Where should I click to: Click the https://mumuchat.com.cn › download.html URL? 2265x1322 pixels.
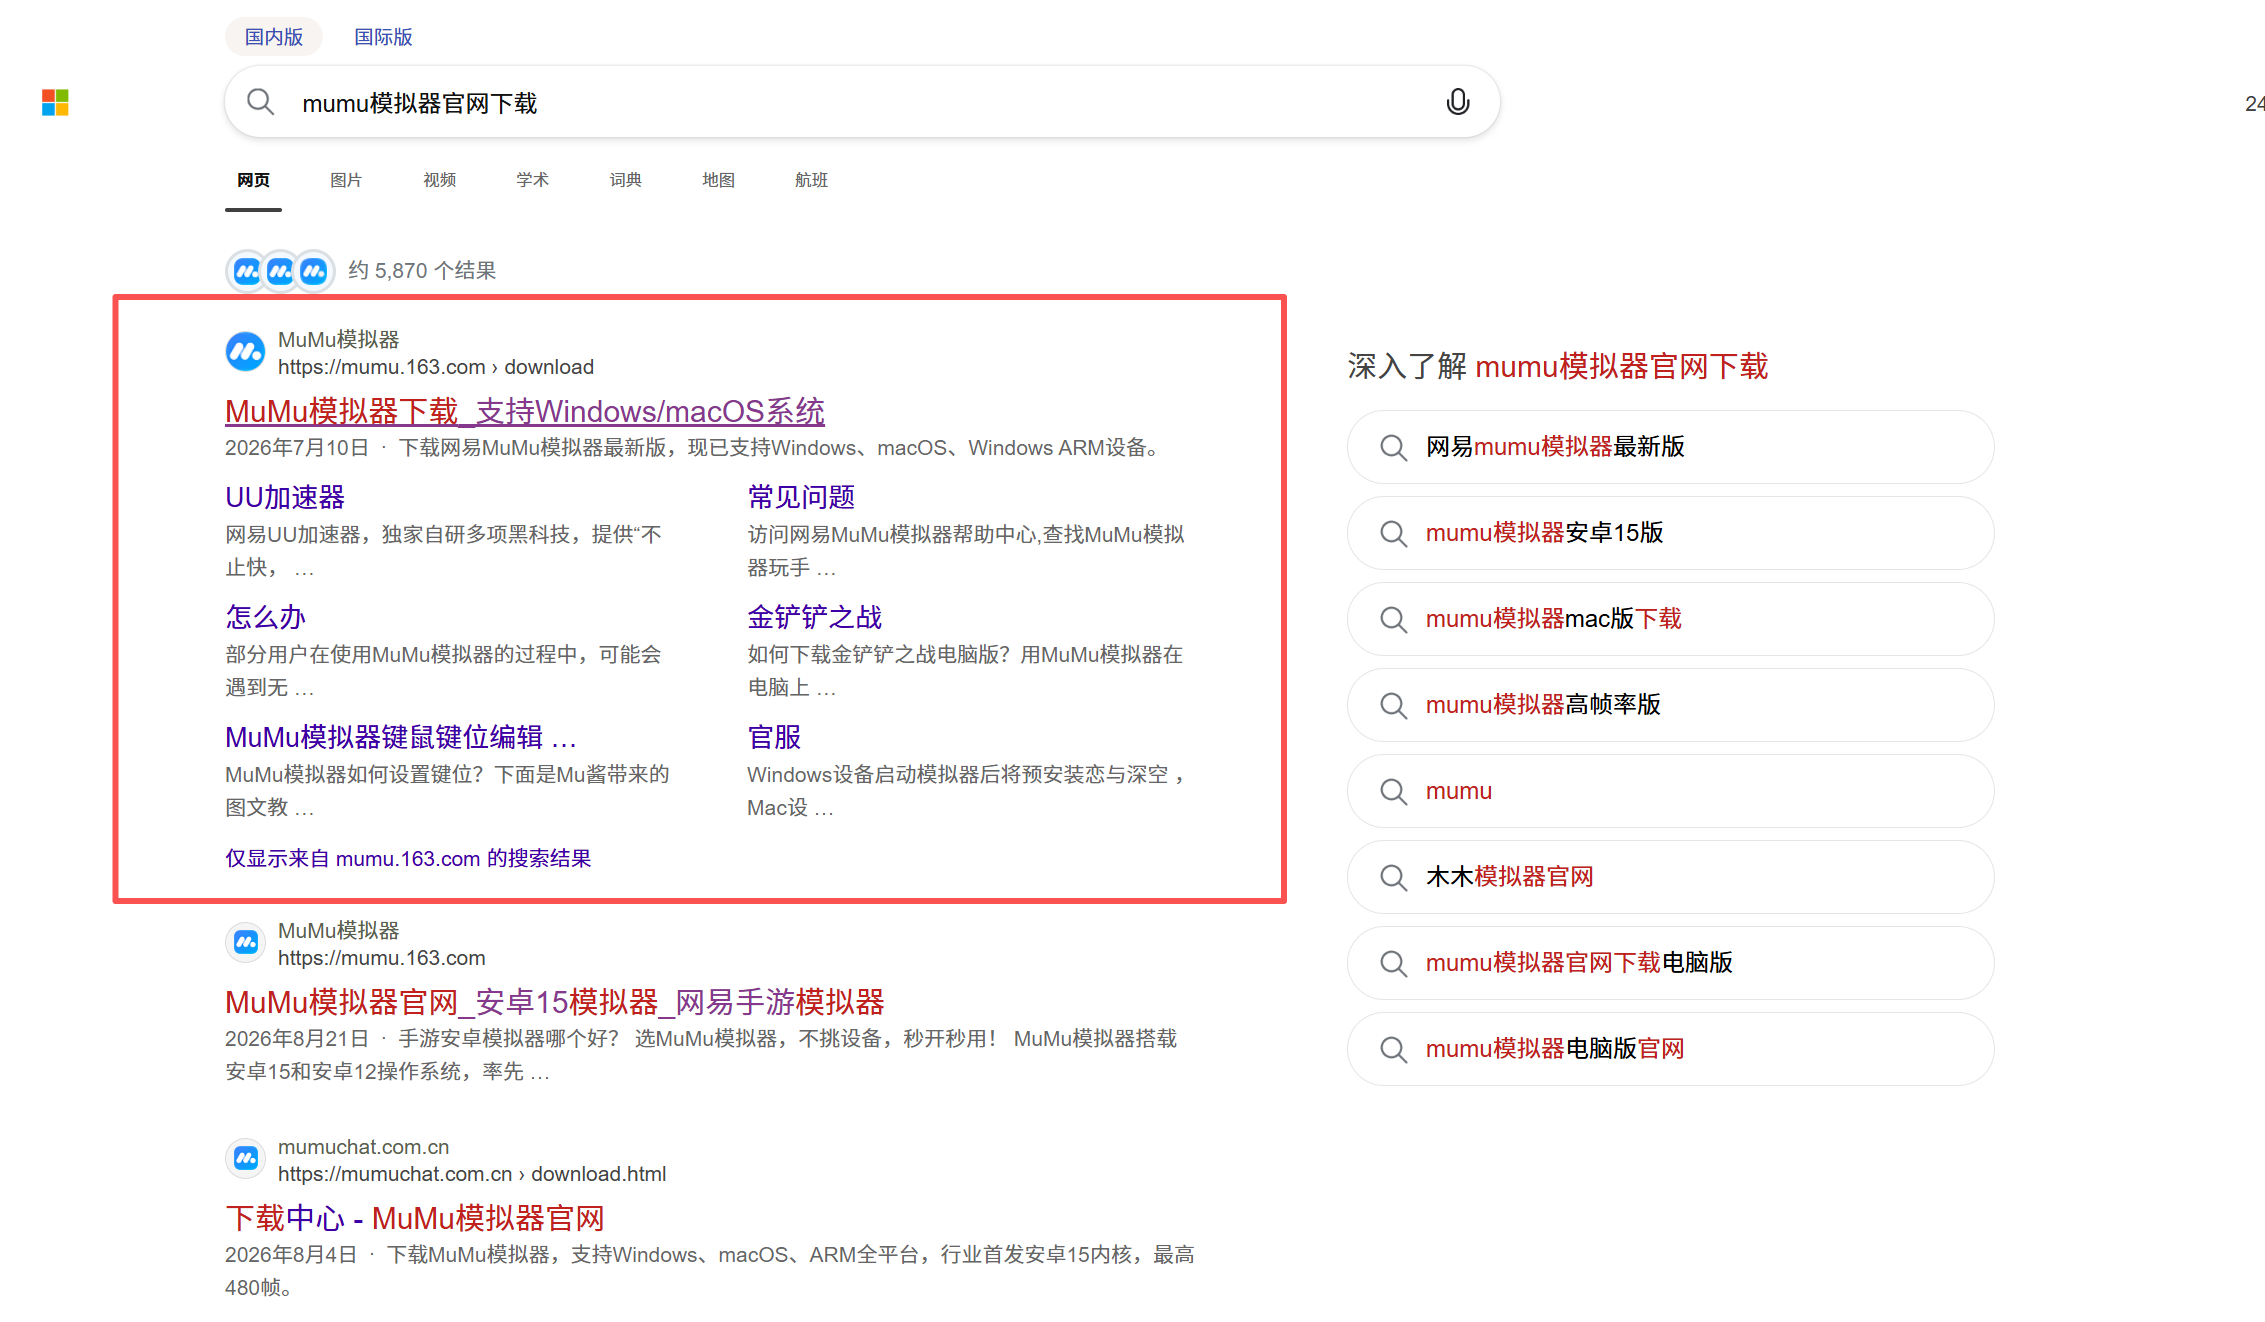(472, 1174)
